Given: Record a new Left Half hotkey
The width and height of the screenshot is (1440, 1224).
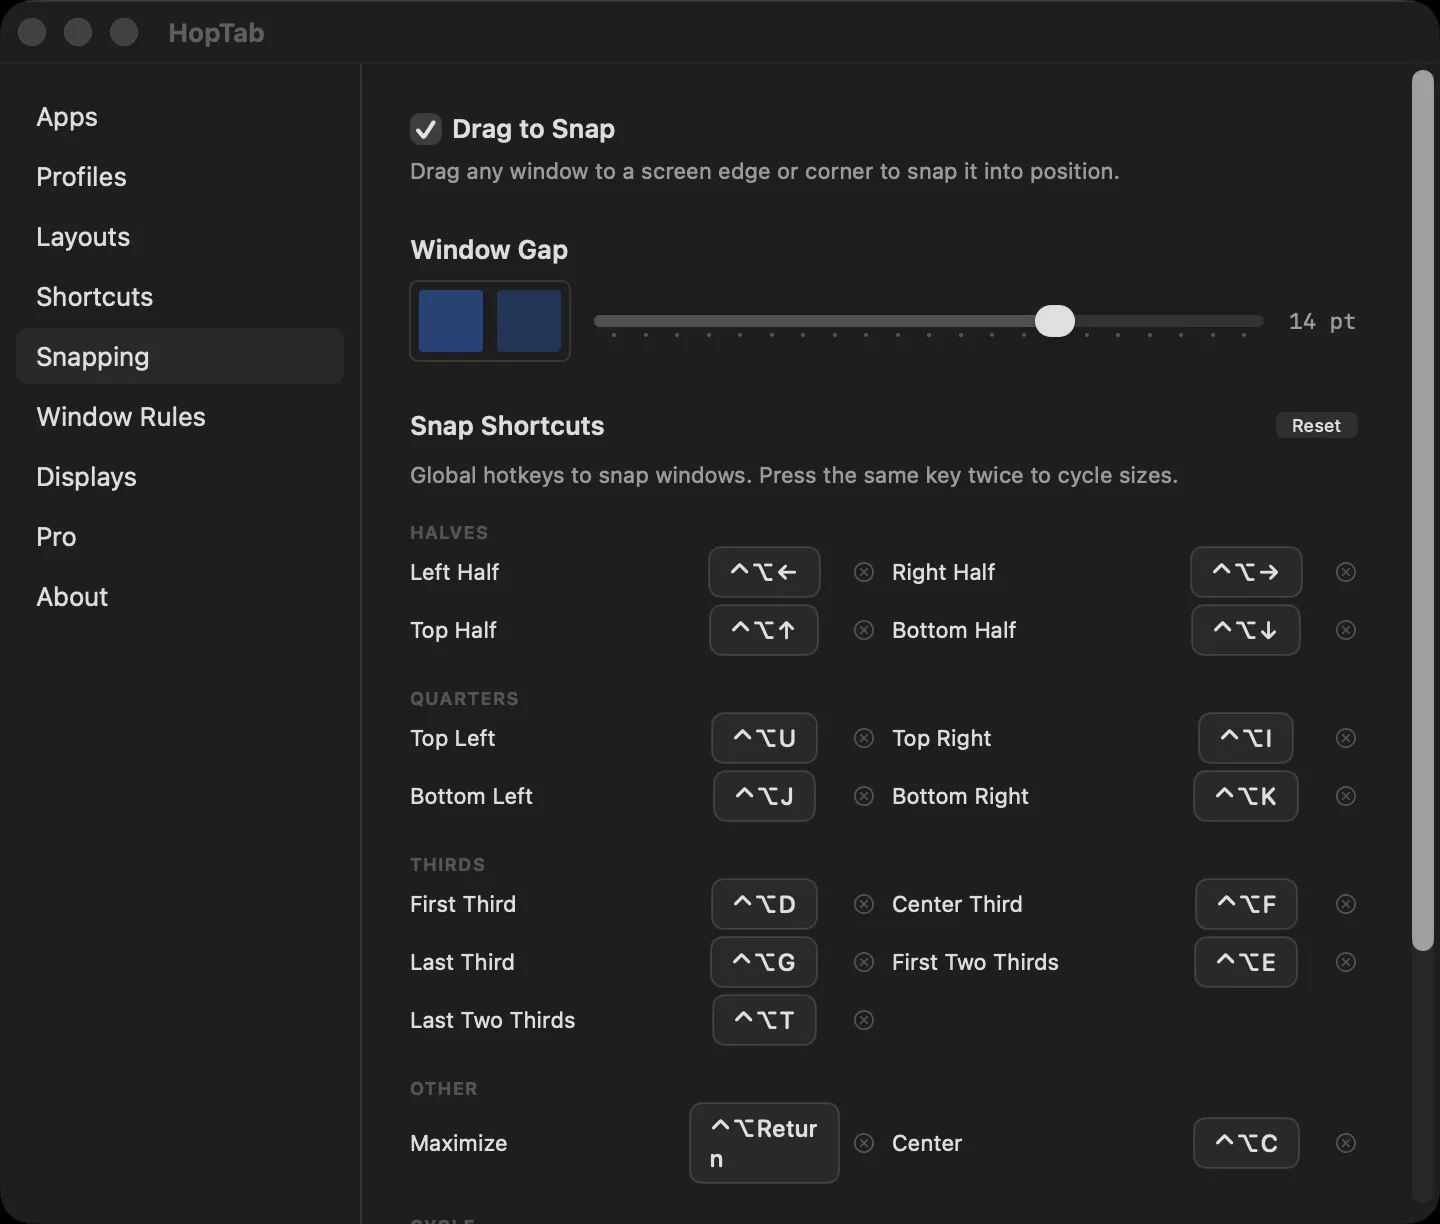Looking at the screenshot, I should point(764,572).
